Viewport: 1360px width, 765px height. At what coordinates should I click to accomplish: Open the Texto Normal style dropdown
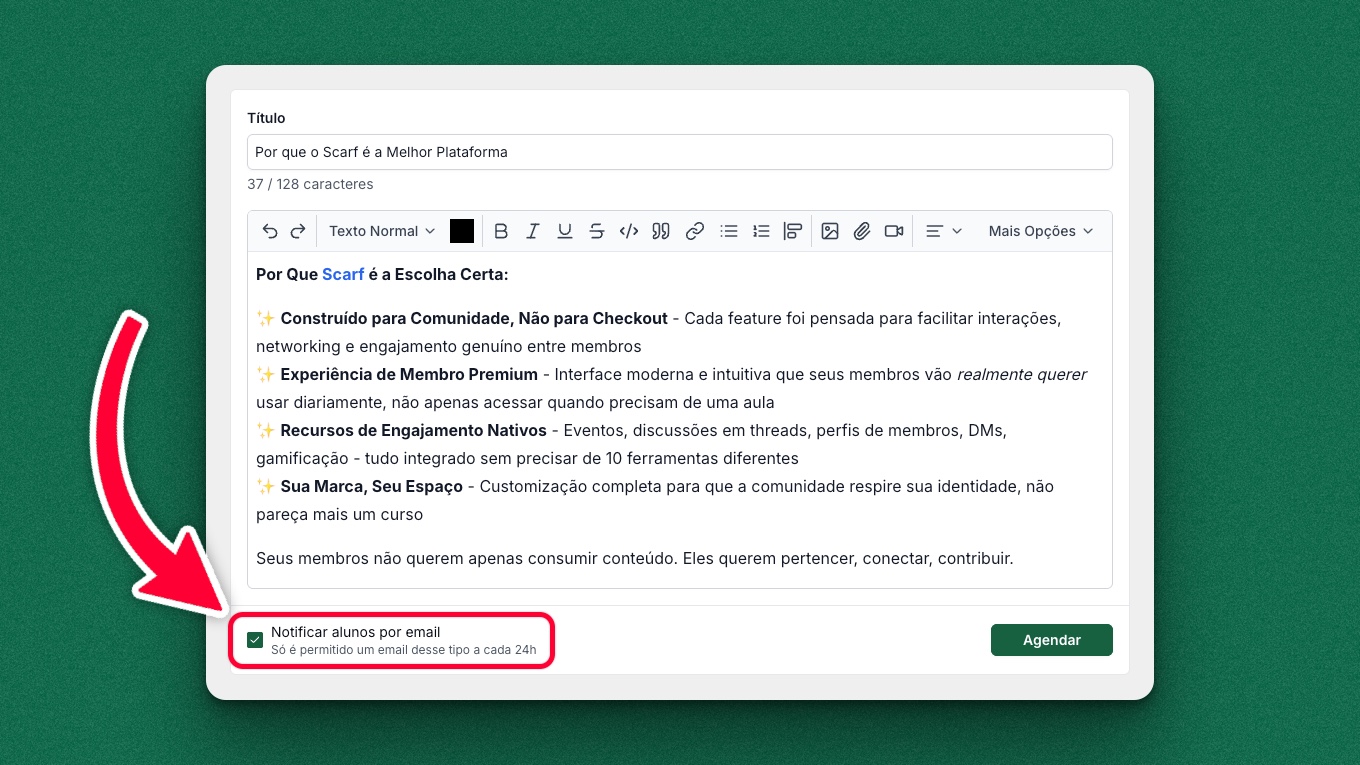(382, 231)
